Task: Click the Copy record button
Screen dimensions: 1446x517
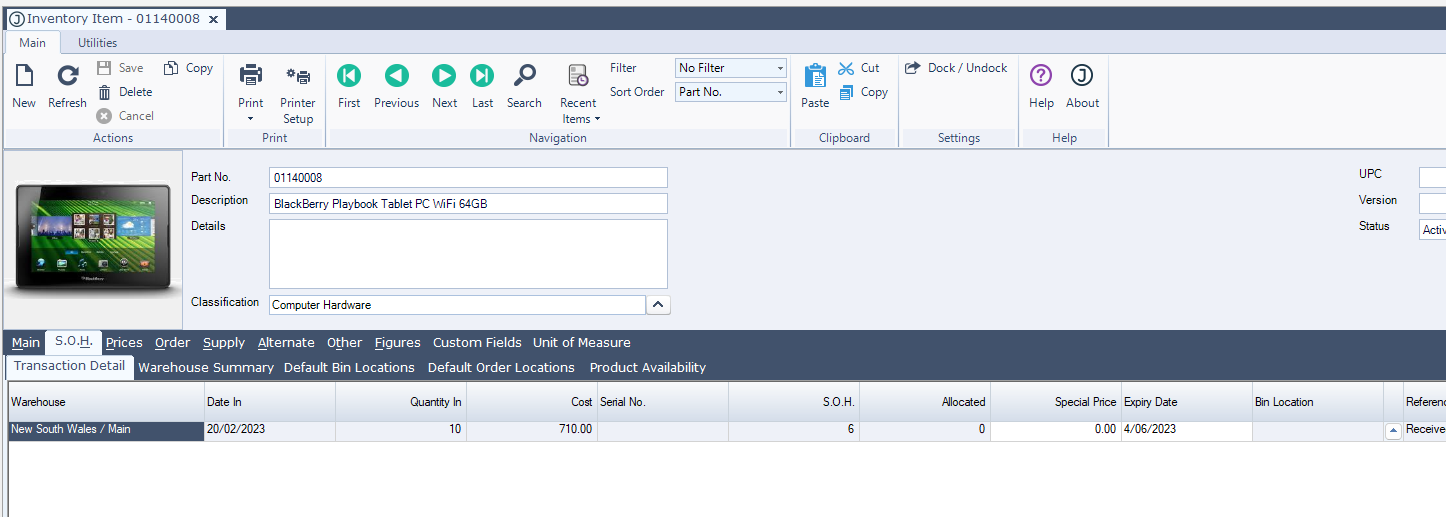Action: click(189, 68)
